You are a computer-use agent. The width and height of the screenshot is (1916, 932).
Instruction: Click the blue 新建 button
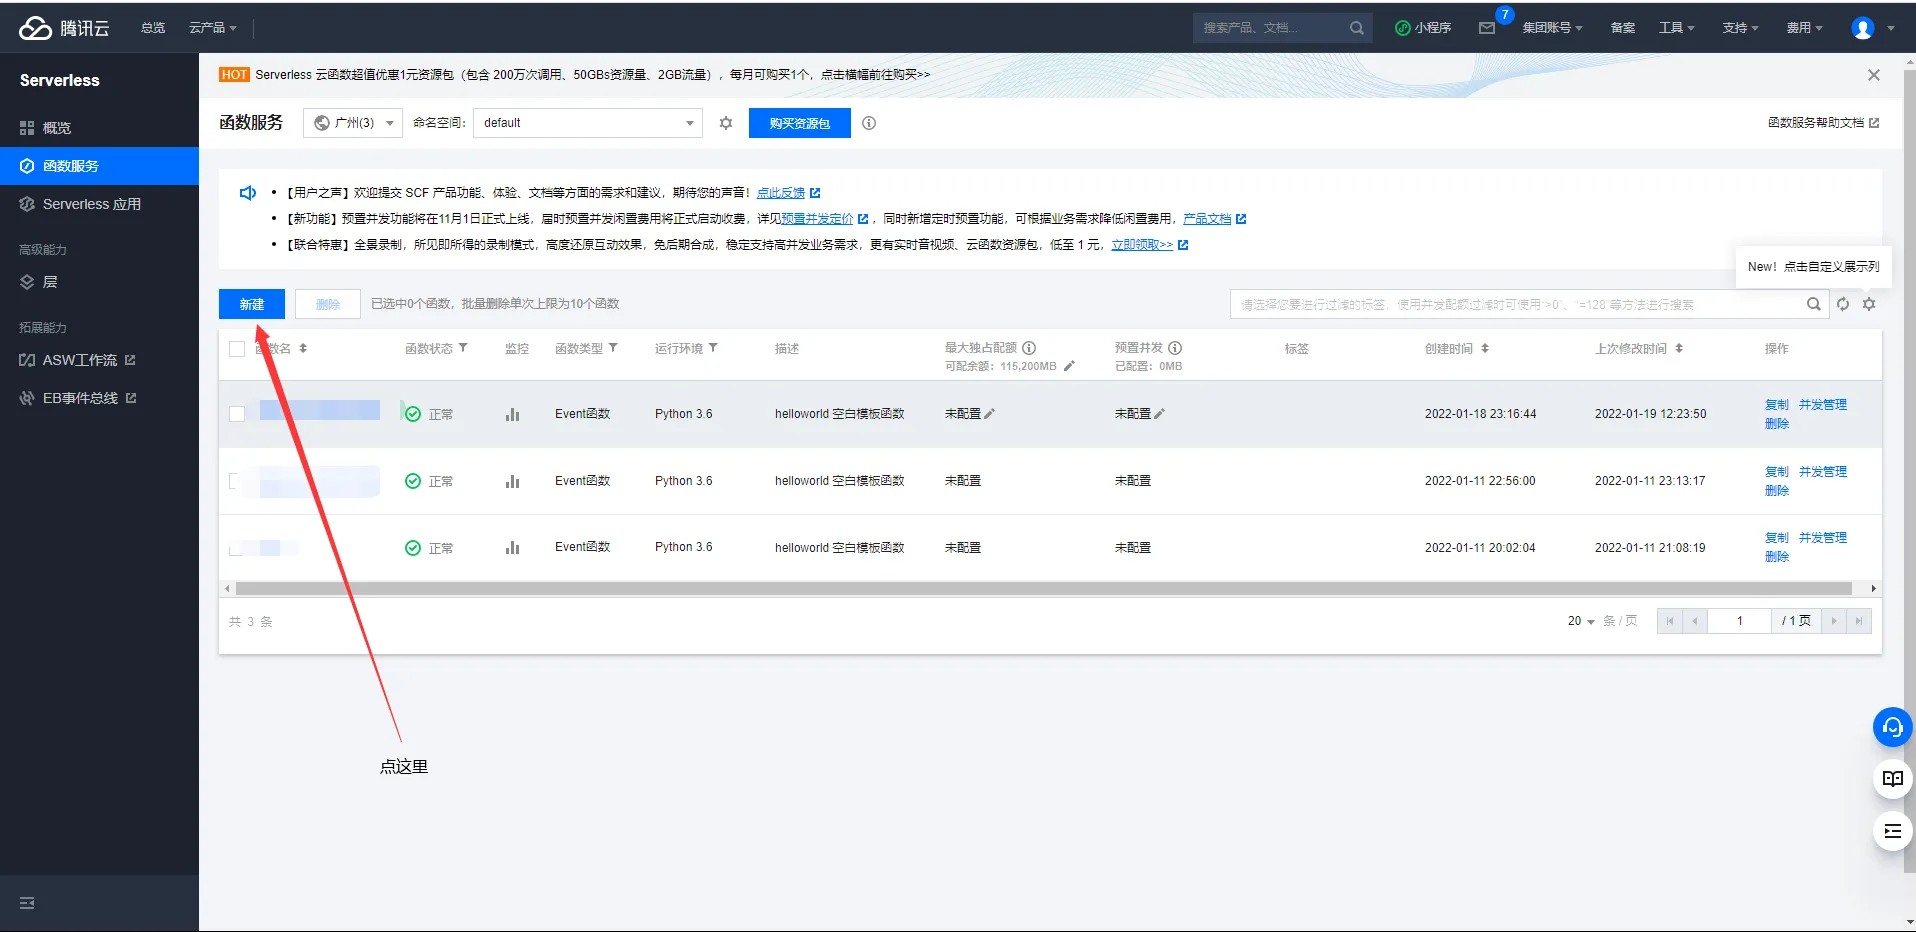pos(252,304)
